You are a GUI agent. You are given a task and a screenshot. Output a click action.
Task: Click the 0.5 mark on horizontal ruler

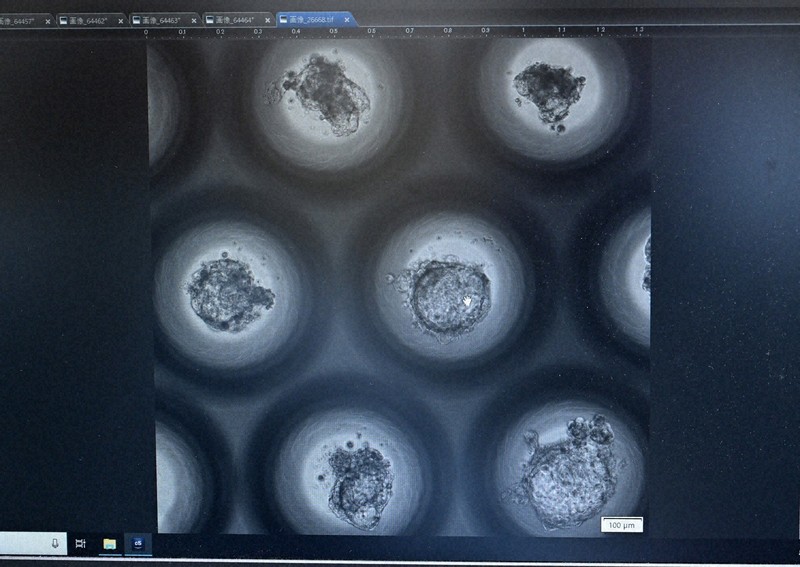click(x=333, y=31)
